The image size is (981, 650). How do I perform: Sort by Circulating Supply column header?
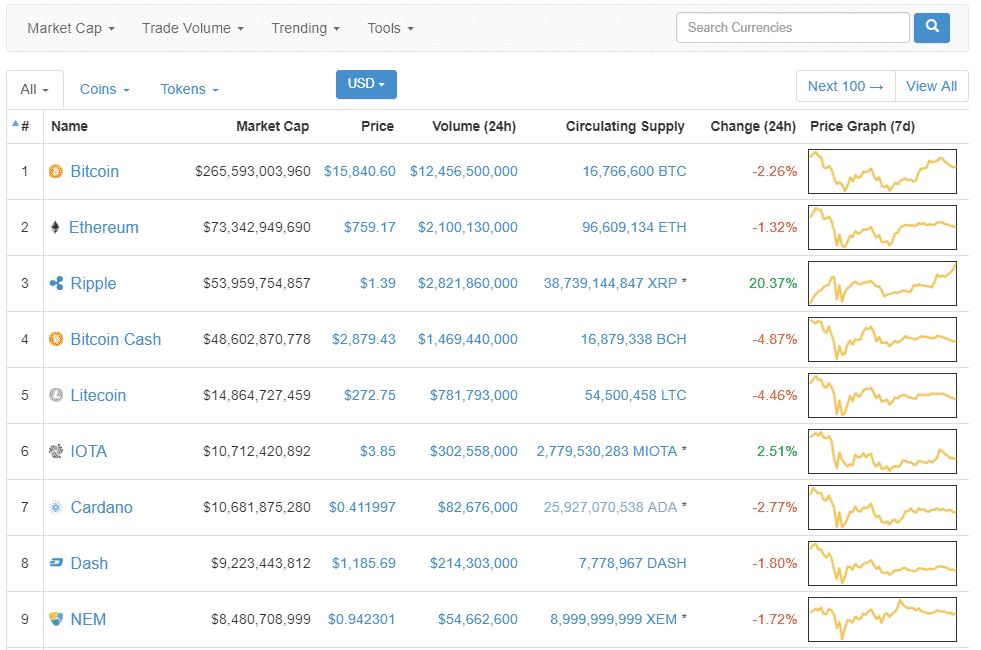[x=625, y=126]
